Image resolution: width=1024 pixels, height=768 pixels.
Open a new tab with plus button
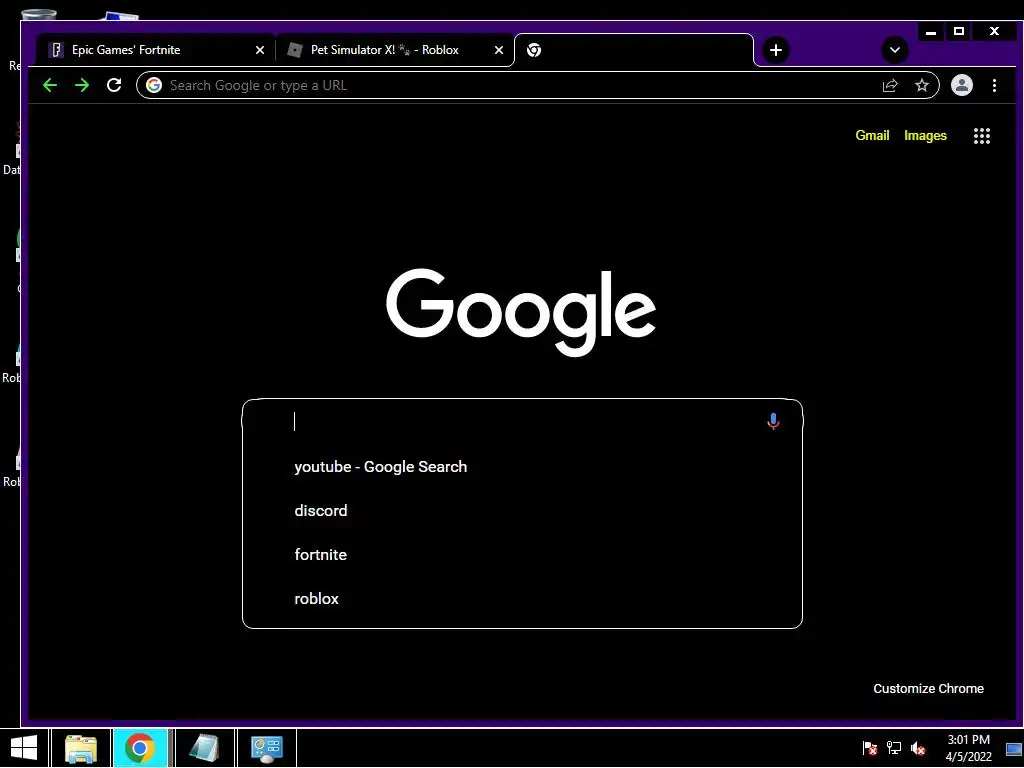tap(775, 50)
